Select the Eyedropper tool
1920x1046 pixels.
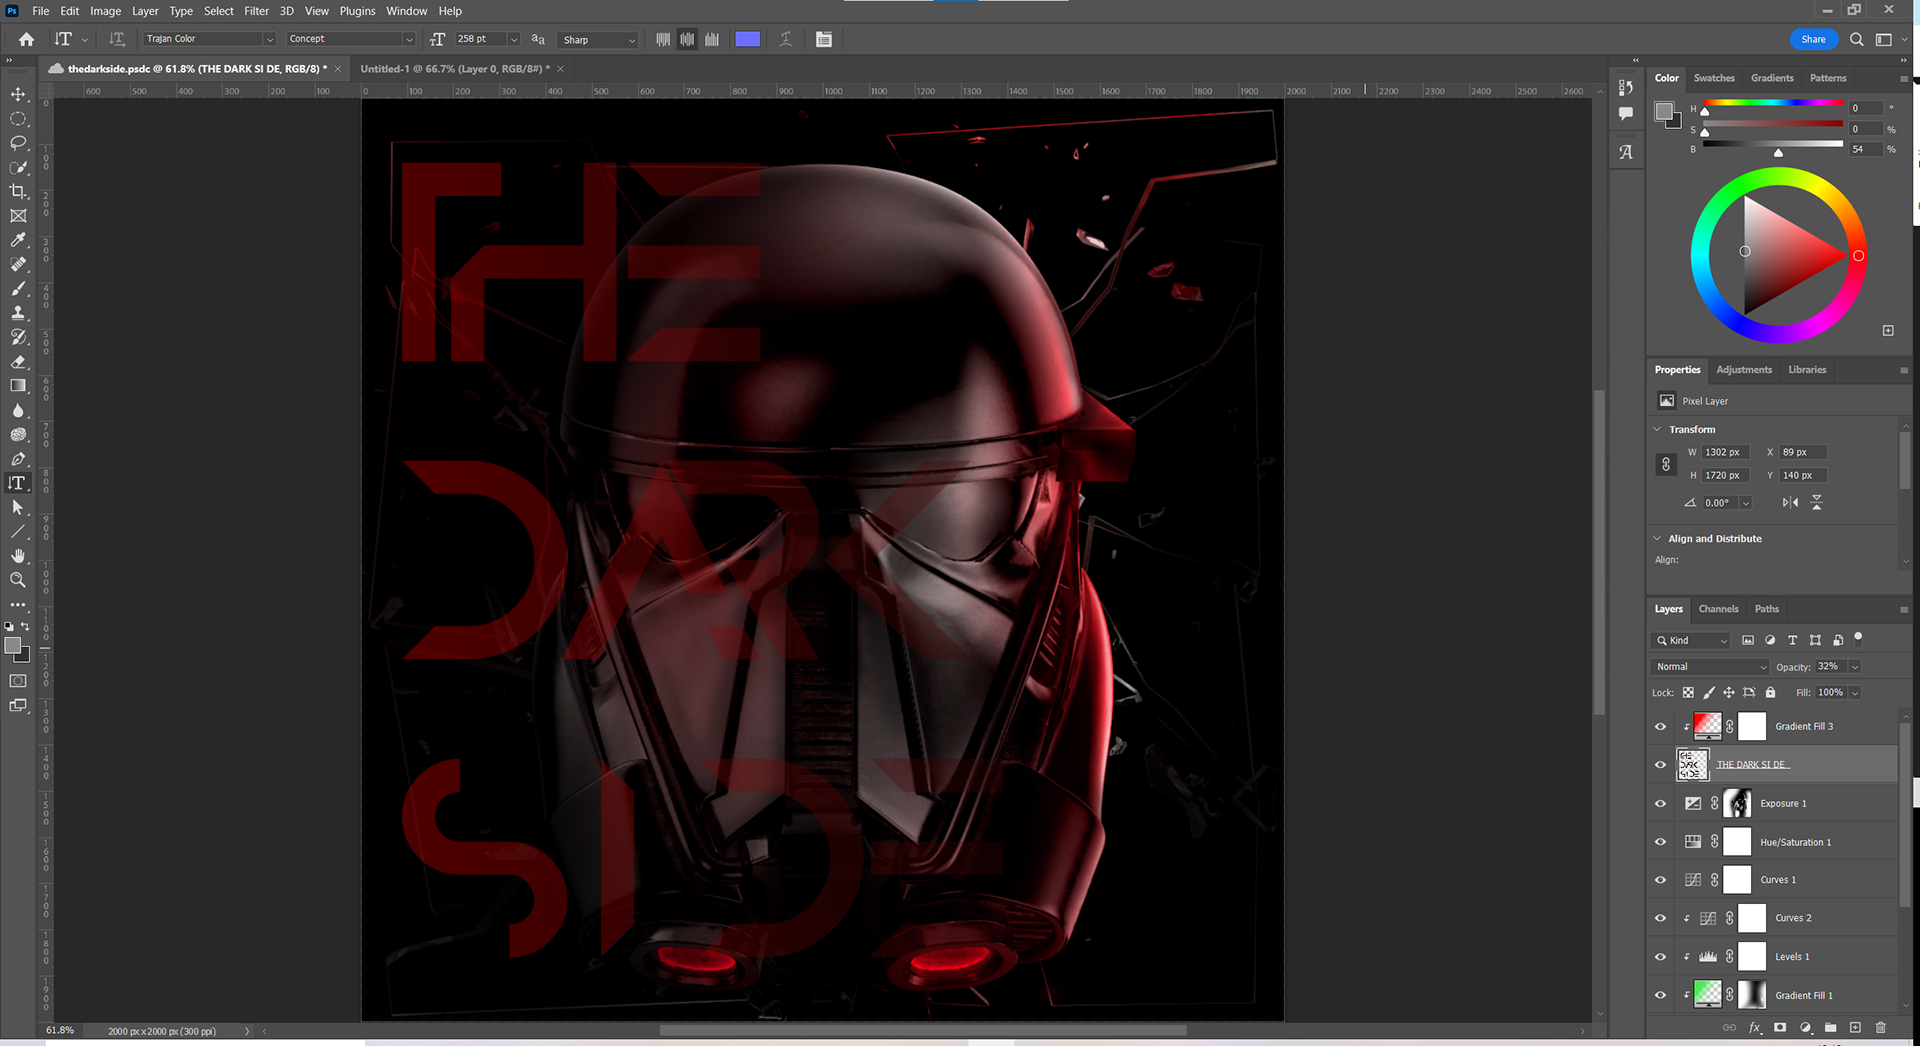pyautogui.click(x=18, y=240)
